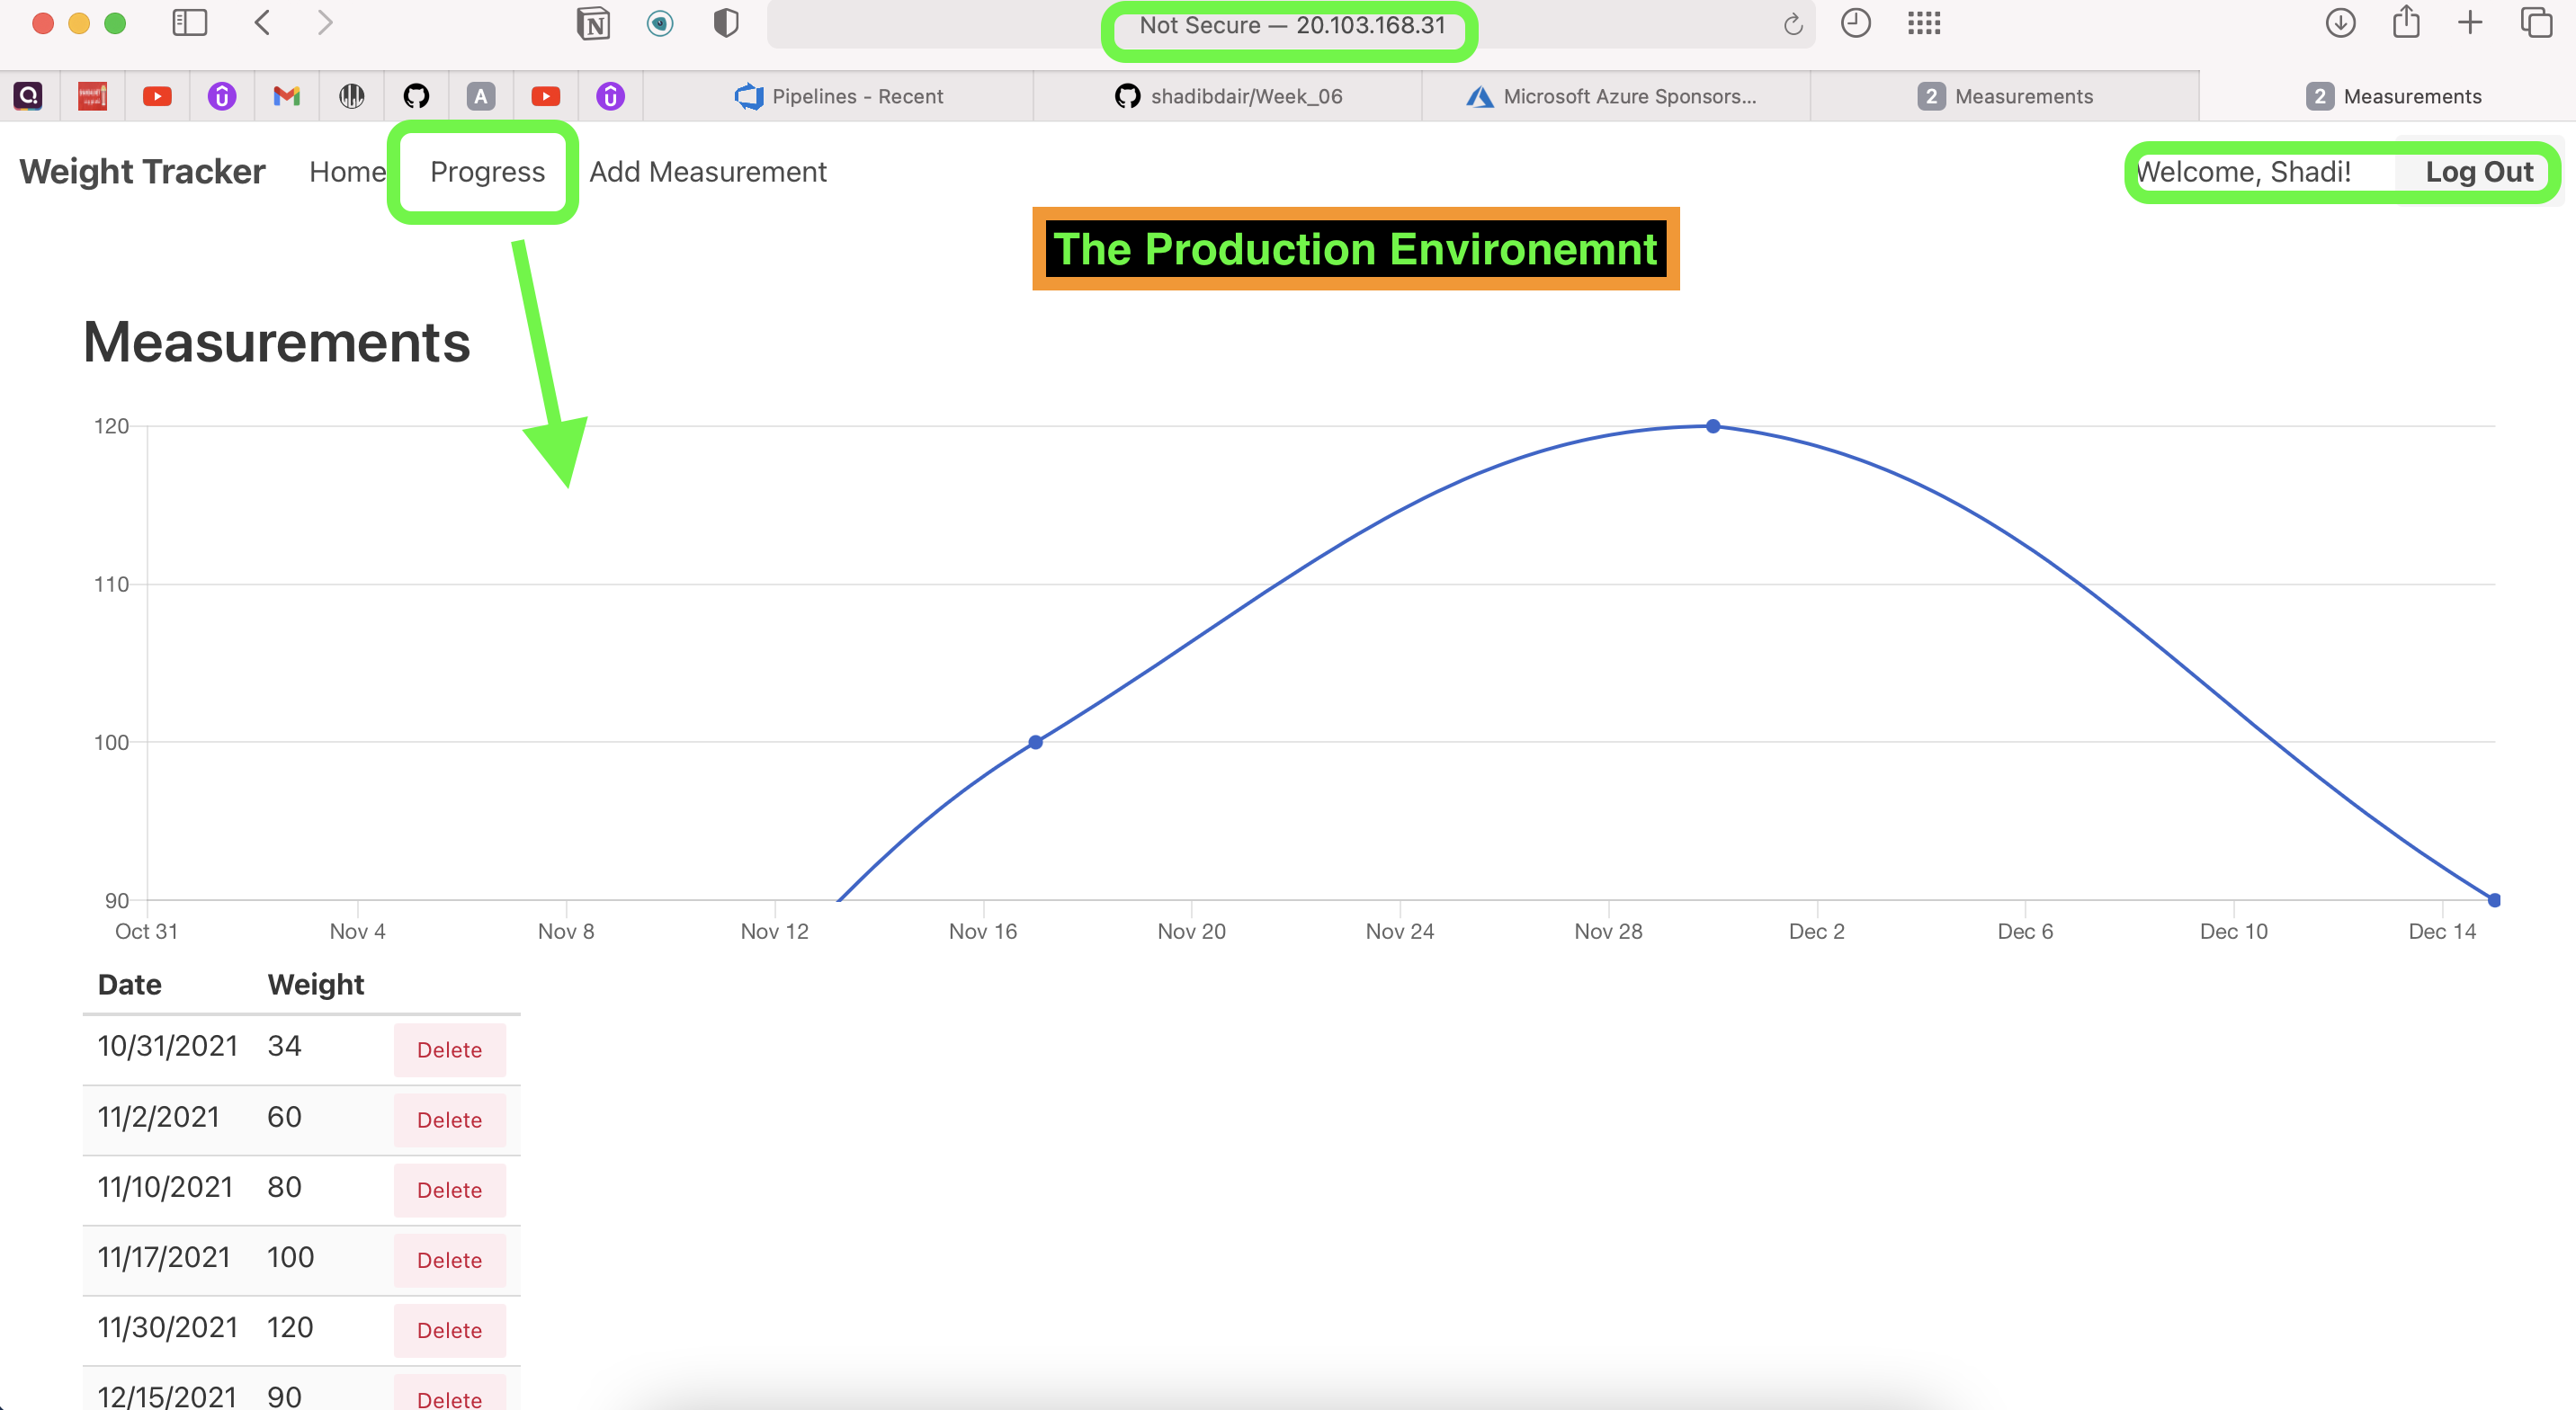This screenshot has height=1410, width=2576.
Task: Click the Log Out button
Action: [x=2478, y=172]
